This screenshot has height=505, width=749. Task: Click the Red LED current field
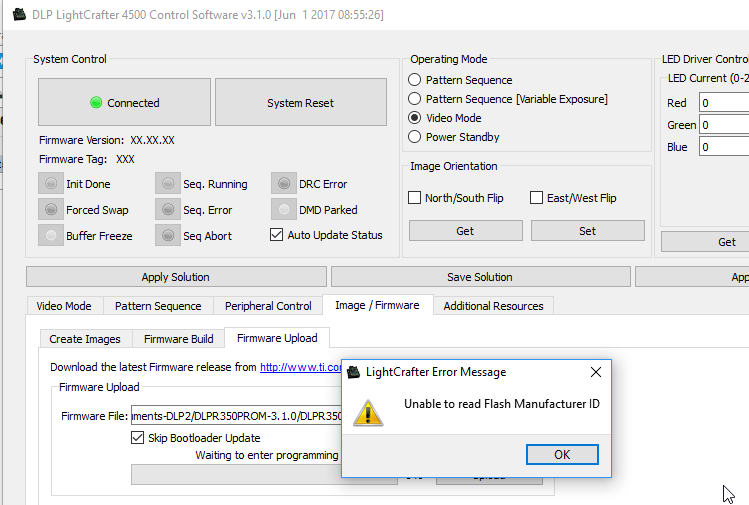click(x=724, y=103)
